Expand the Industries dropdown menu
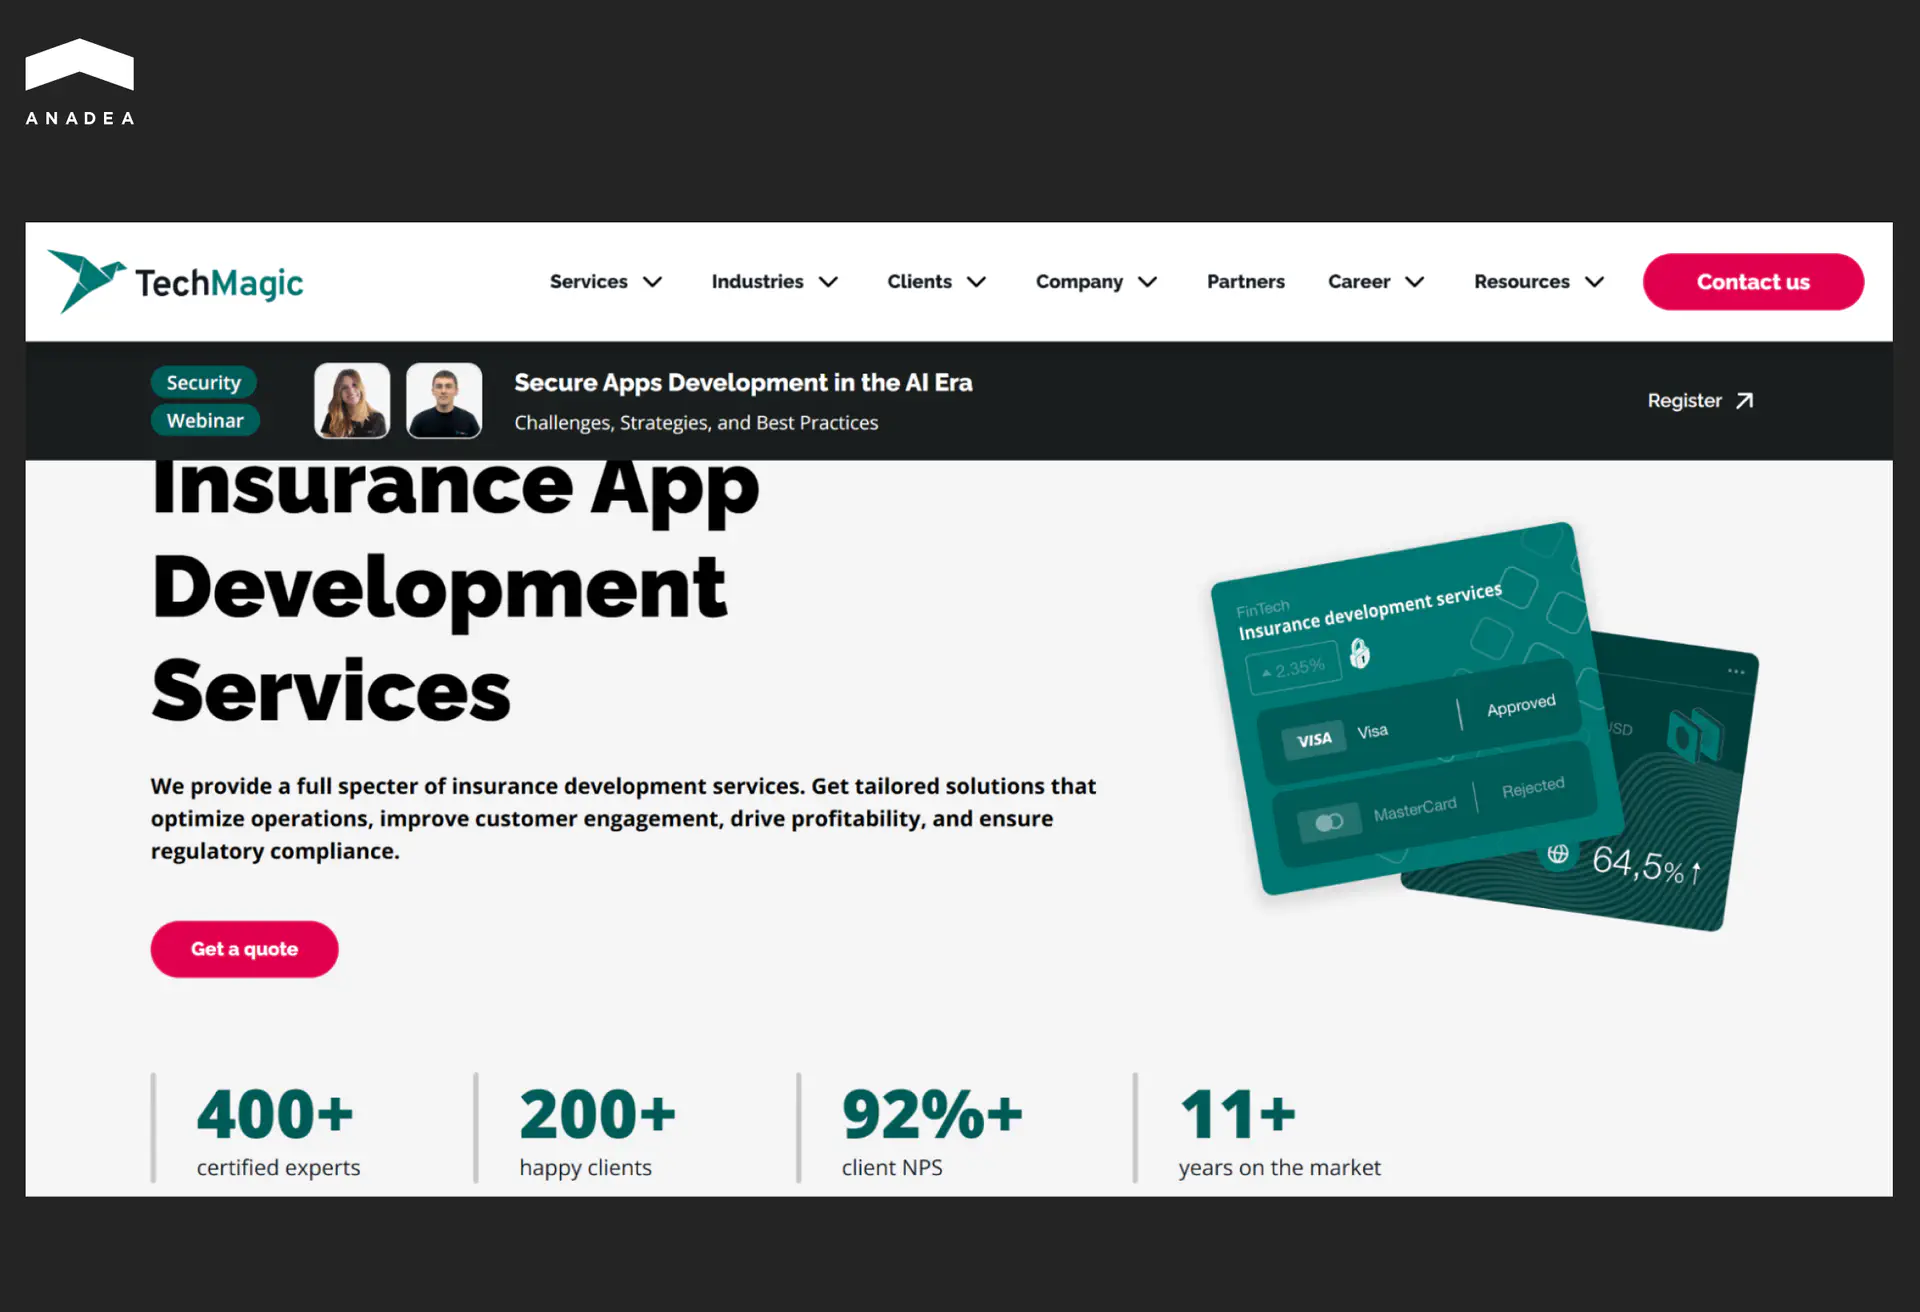Viewport: 1920px width, 1312px height. (x=773, y=282)
